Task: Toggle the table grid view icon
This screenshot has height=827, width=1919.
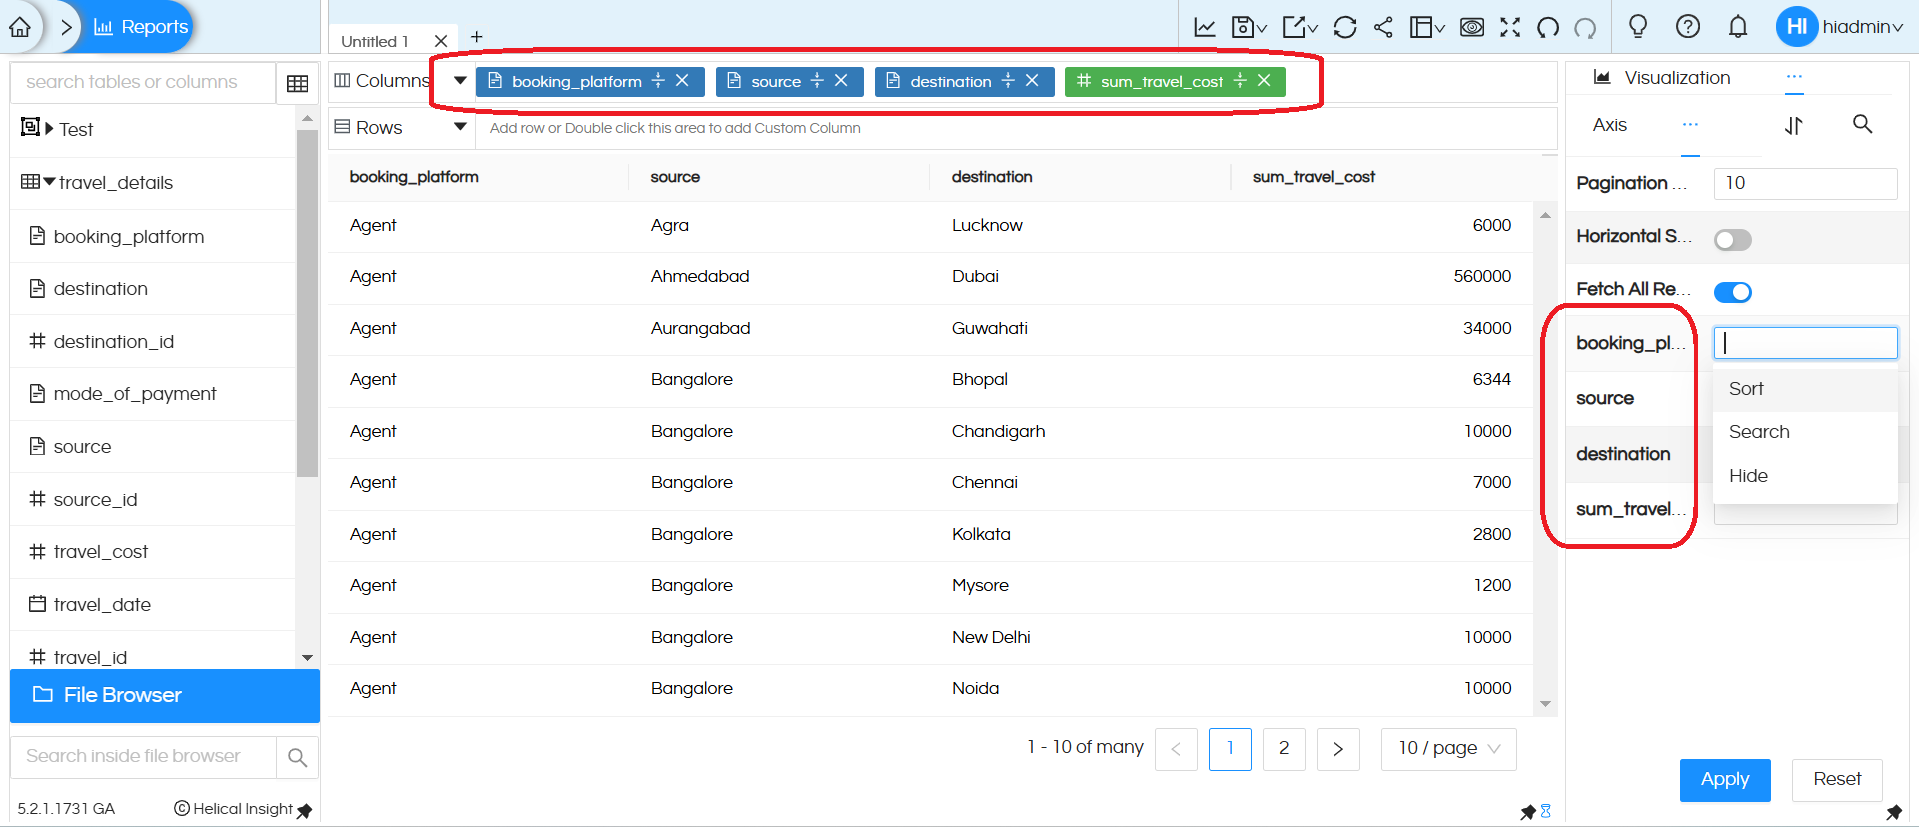Action: (297, 83)
